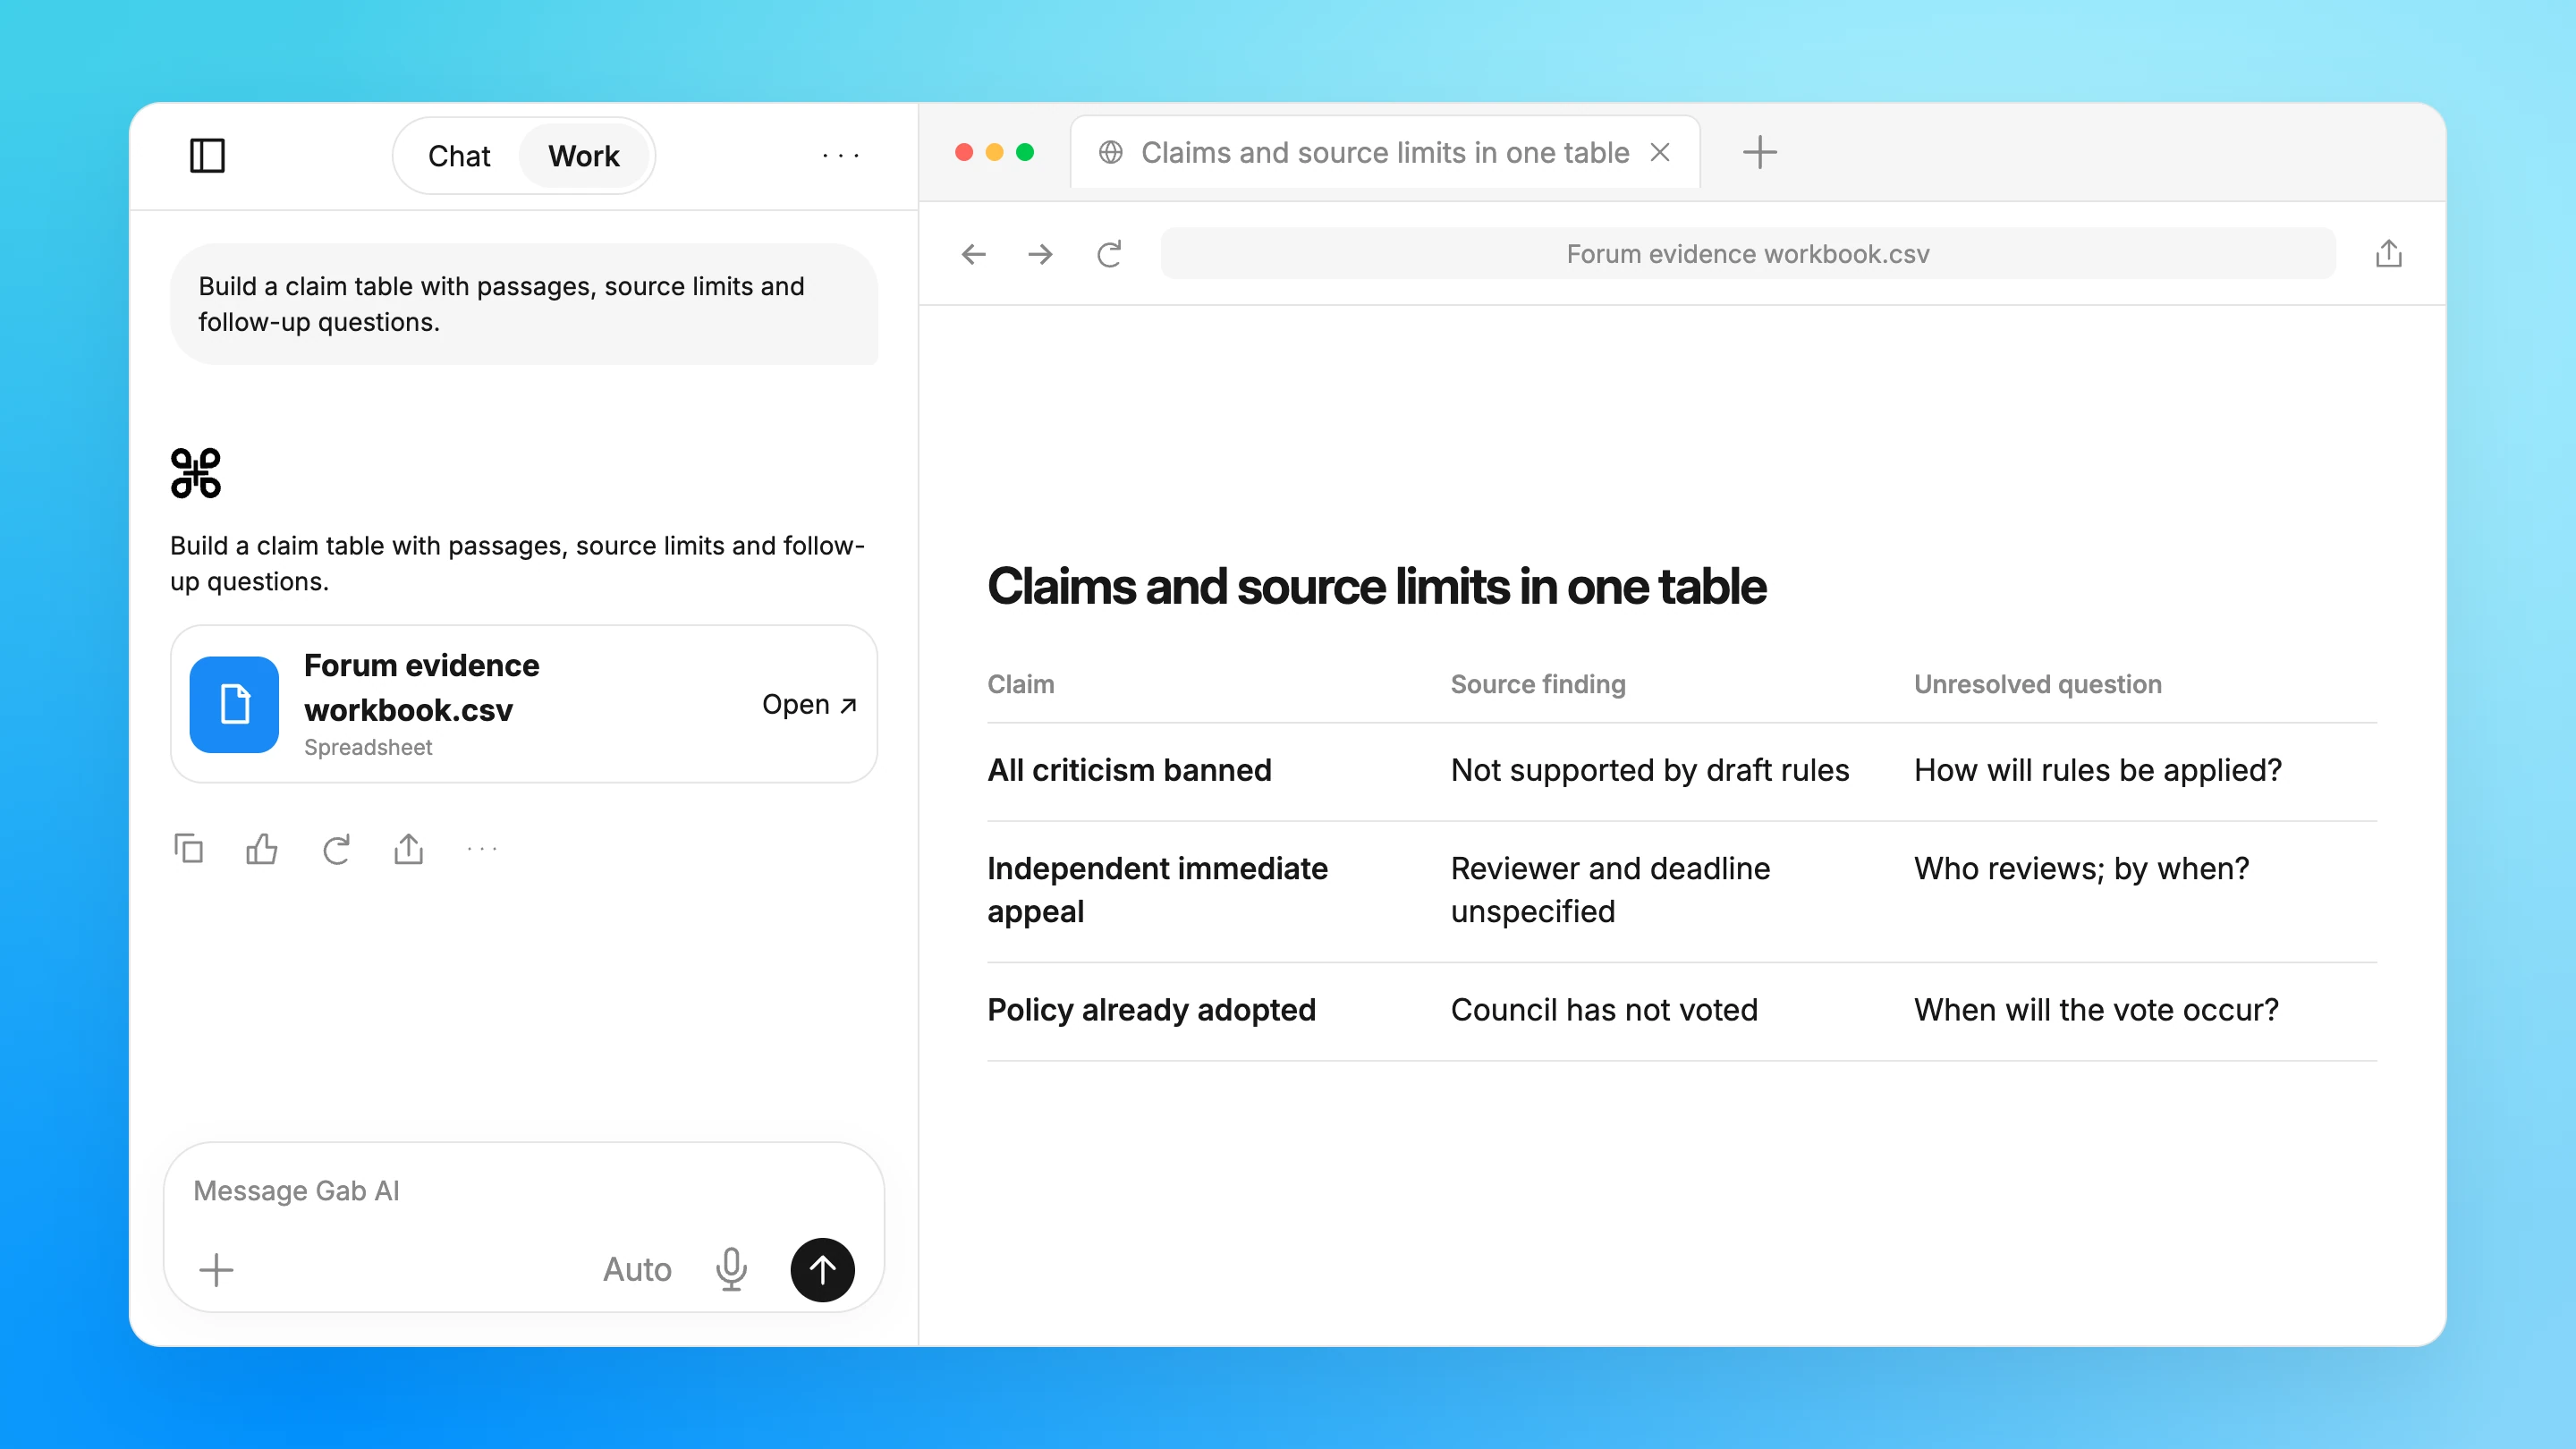Select the Reviewer and deadline unspecified cell
This screenshot has width=2576, height=1449.
tap(1610, 890)
